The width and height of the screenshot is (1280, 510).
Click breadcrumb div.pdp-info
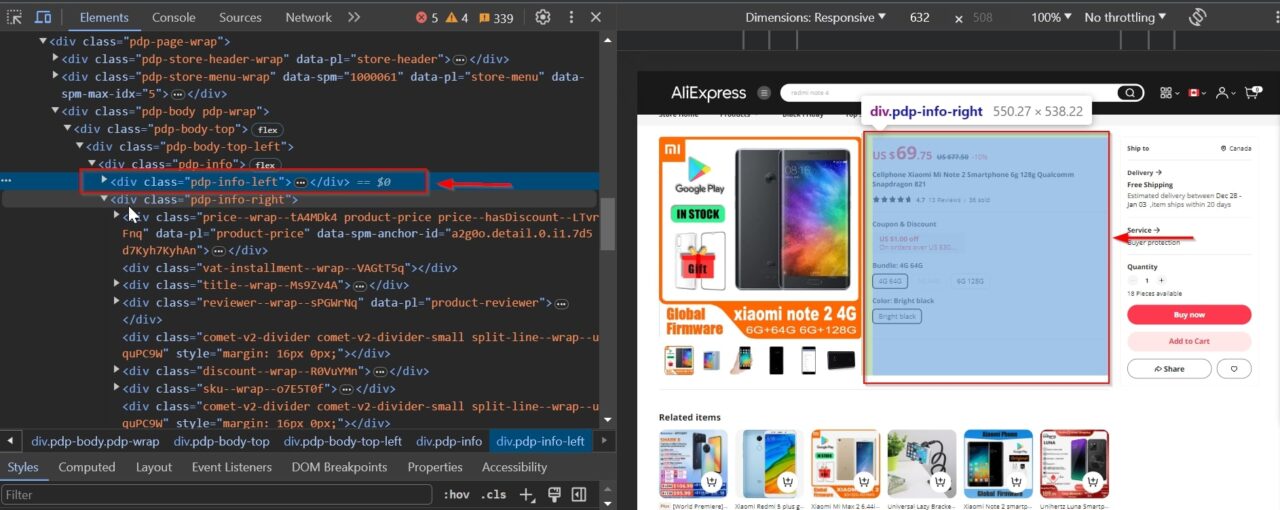click(449, 441)
